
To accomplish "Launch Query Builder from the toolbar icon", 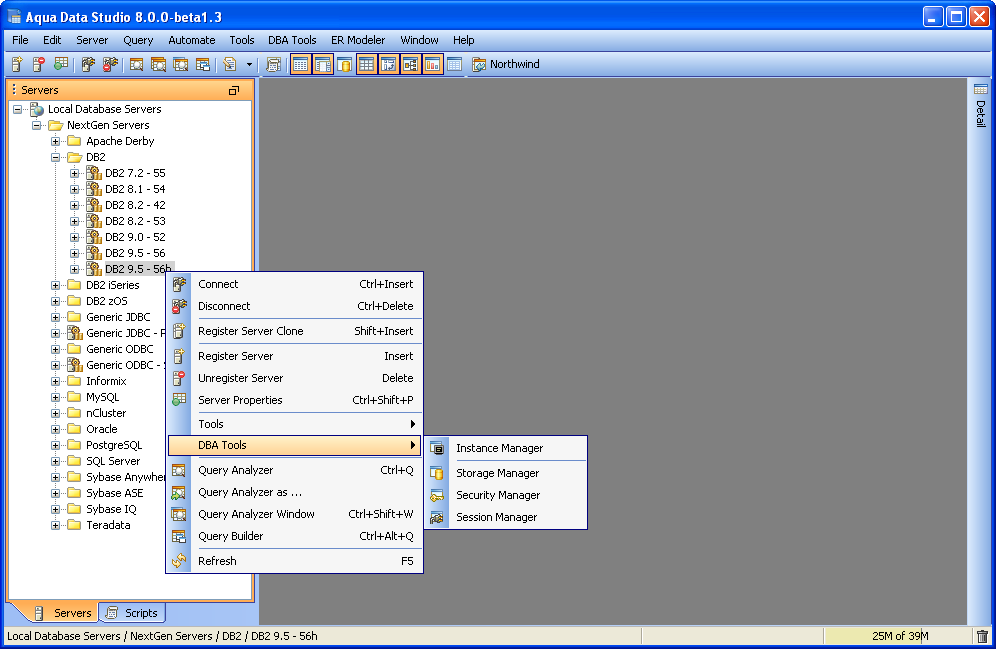I will pyautogui.click(x=203, y=64).
